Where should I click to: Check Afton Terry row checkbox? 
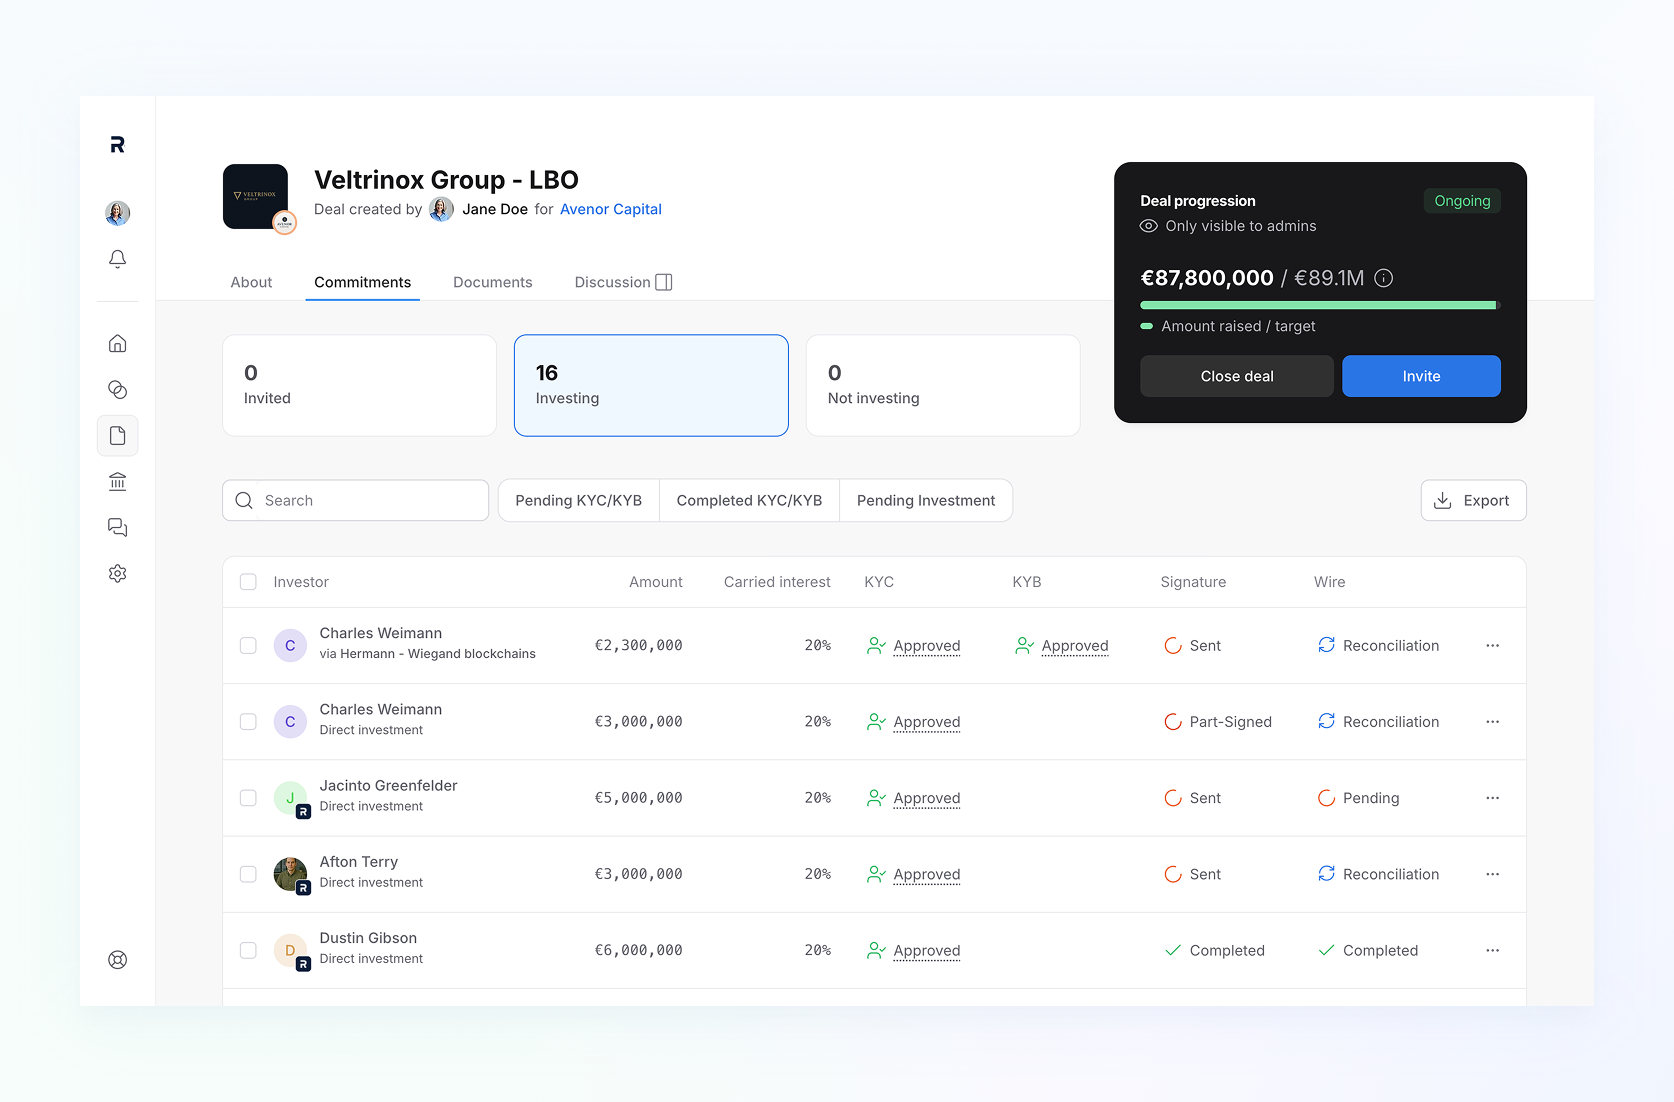[x=248, y=874]
